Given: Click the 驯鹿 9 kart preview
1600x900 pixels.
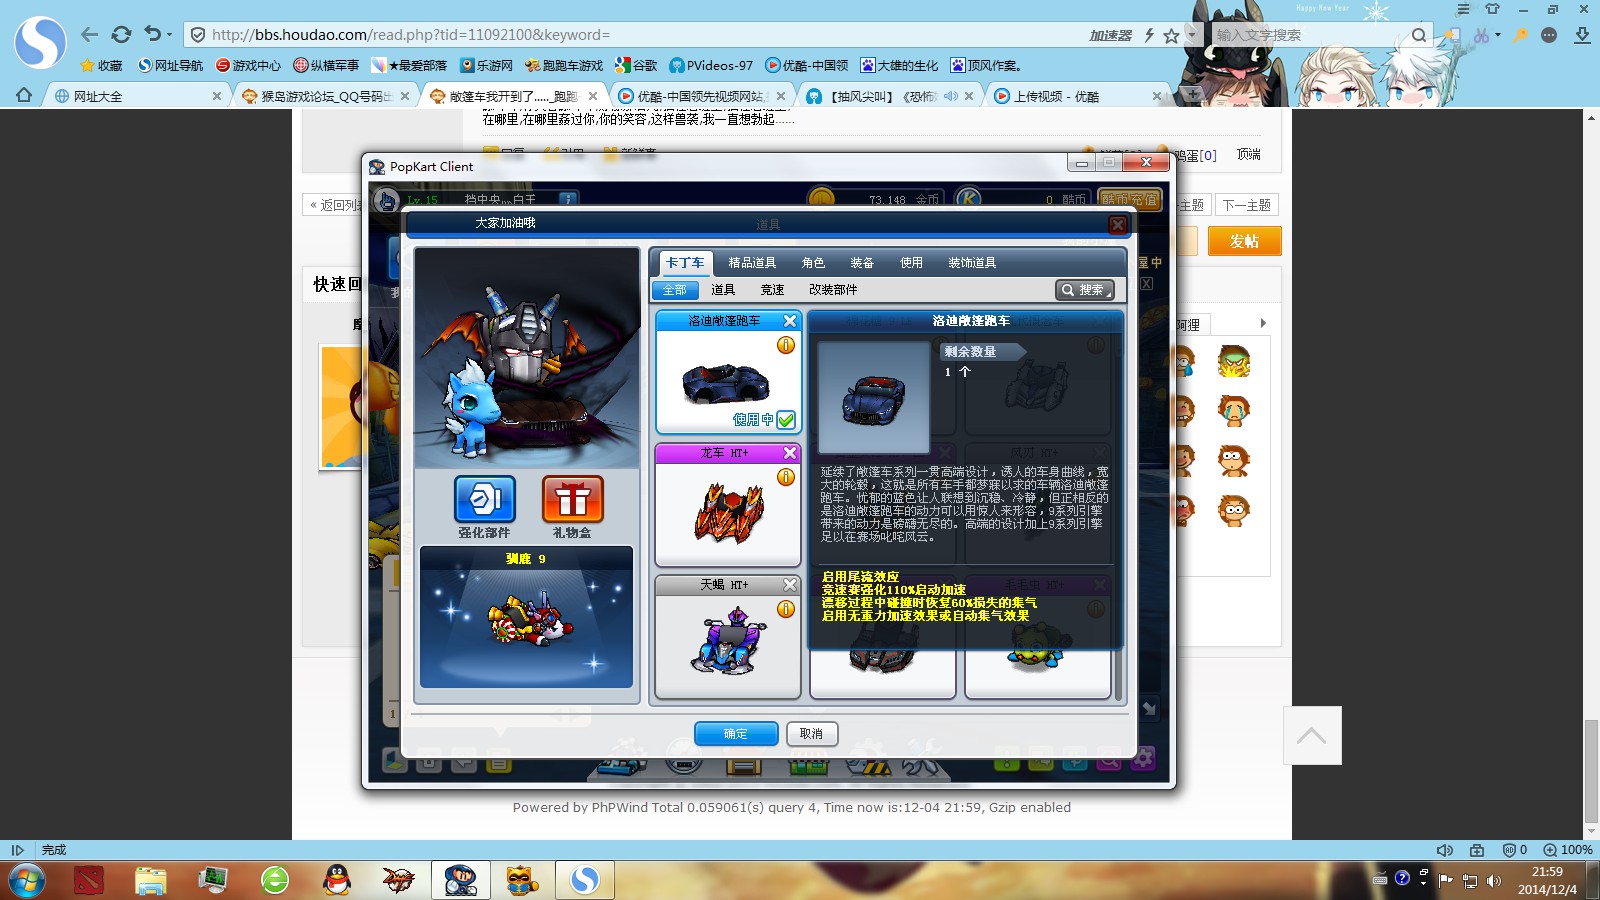Looking at the screenshot, I should pyautogui.click(x=527, y=617).
